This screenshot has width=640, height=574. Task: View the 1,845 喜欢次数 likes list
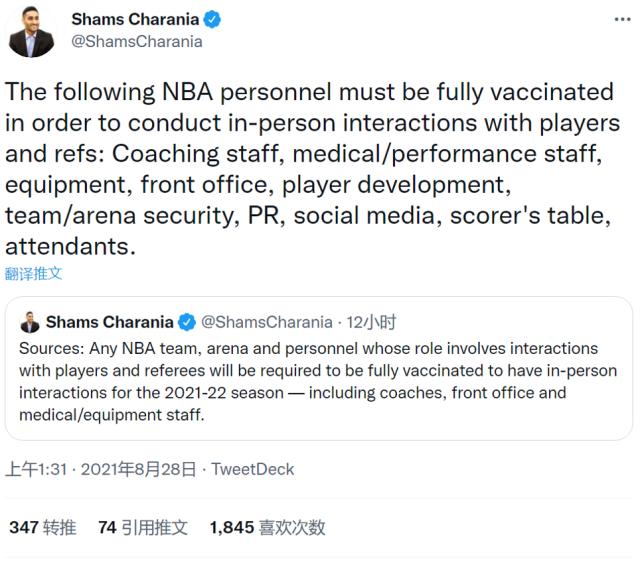click(267, 528)
